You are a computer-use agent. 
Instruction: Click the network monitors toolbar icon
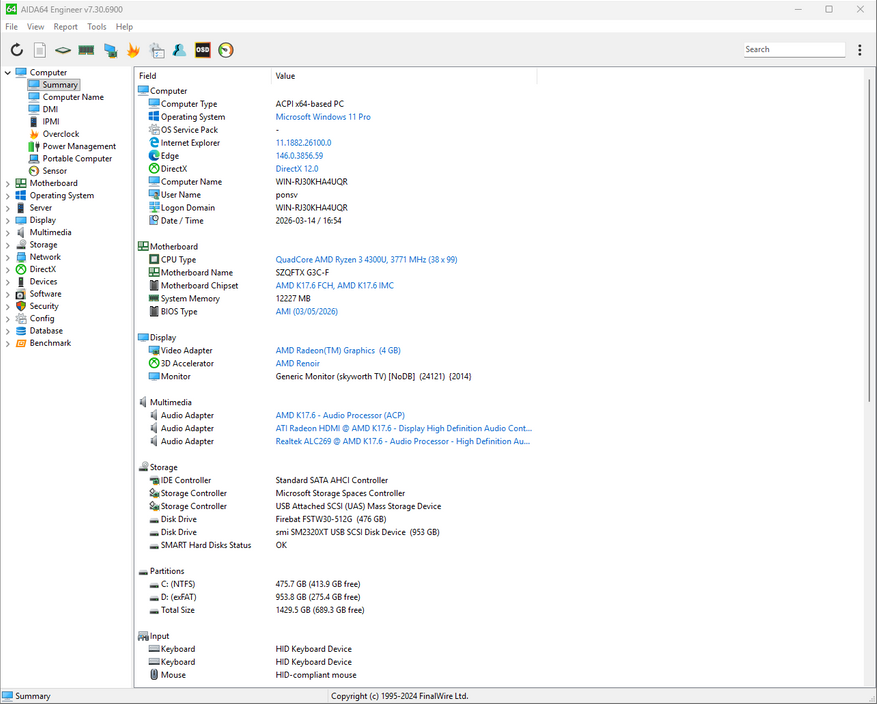pyautogui.click(x=110, y=50)
